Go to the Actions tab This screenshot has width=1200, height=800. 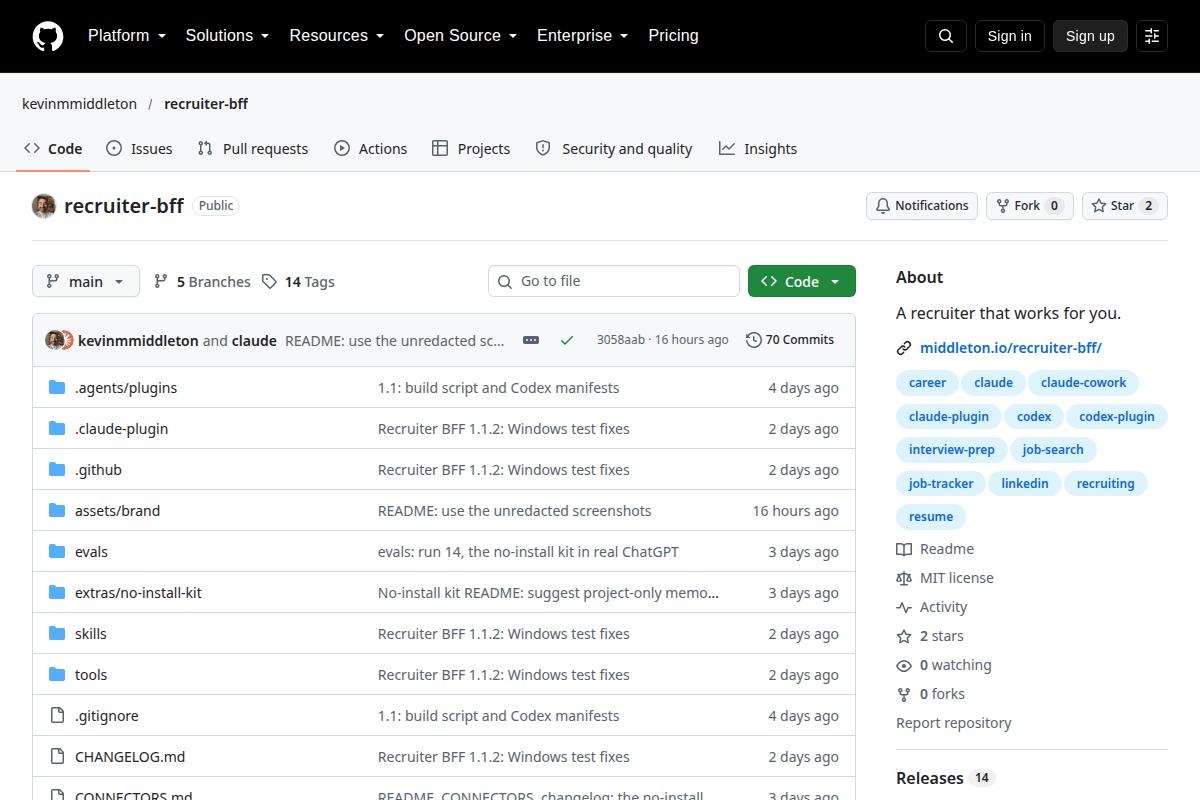(371, 149)
